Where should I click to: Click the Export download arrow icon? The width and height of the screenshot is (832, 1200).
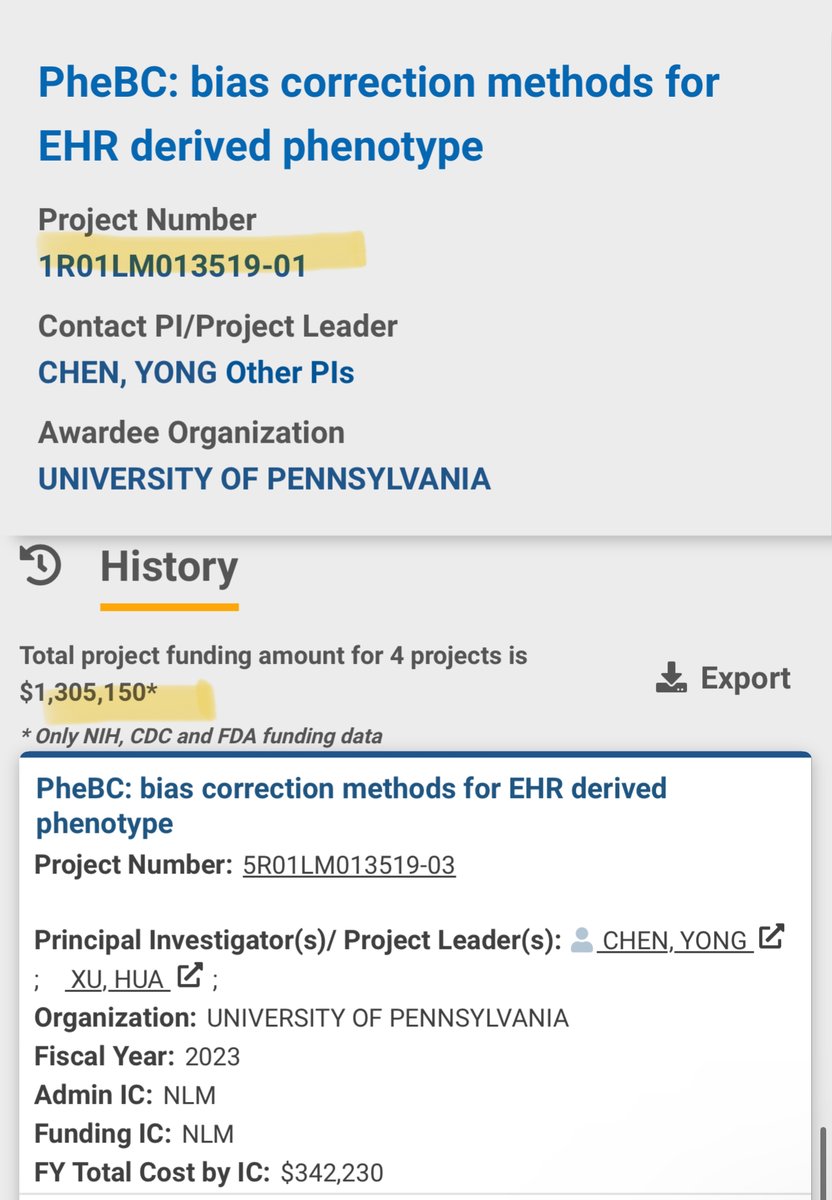pos(670,679)
